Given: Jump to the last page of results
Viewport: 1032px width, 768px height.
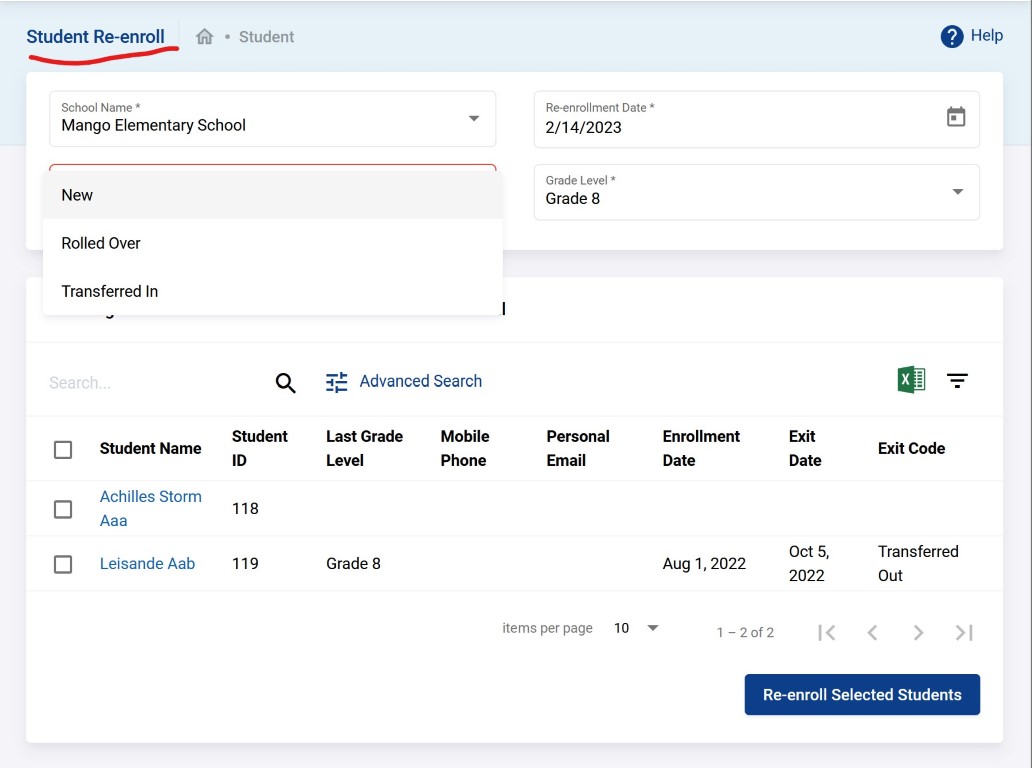Looking at the screenshot, I should (963, 632).
